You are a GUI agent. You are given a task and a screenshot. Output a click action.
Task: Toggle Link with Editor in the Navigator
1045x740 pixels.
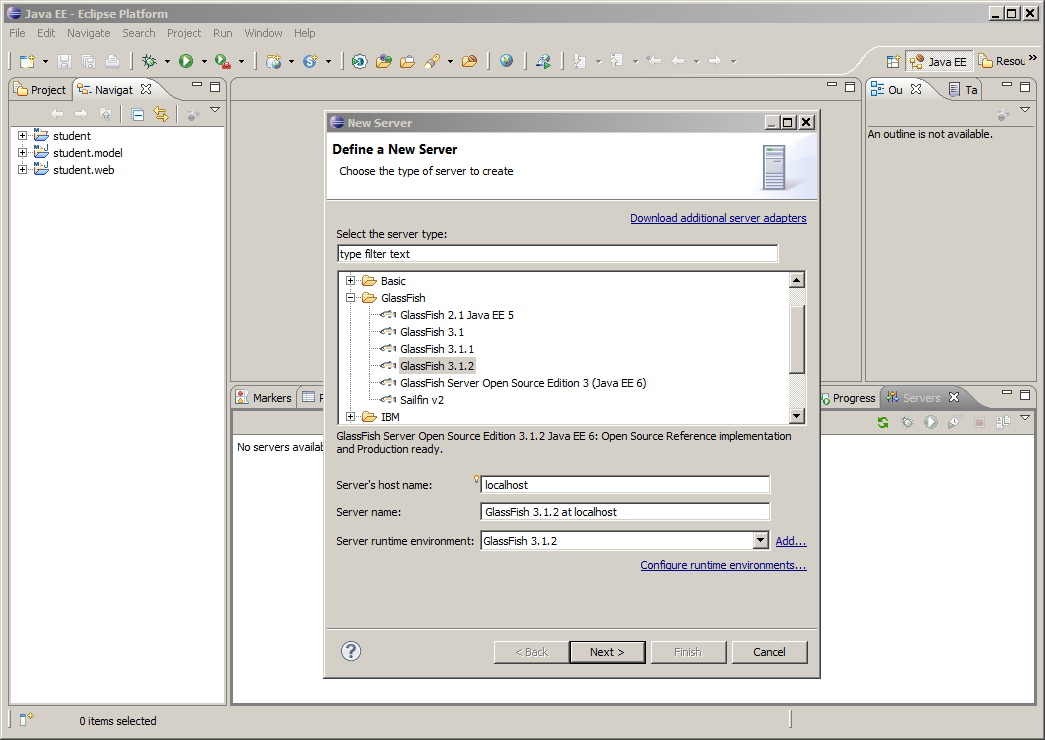click(161, 115)
